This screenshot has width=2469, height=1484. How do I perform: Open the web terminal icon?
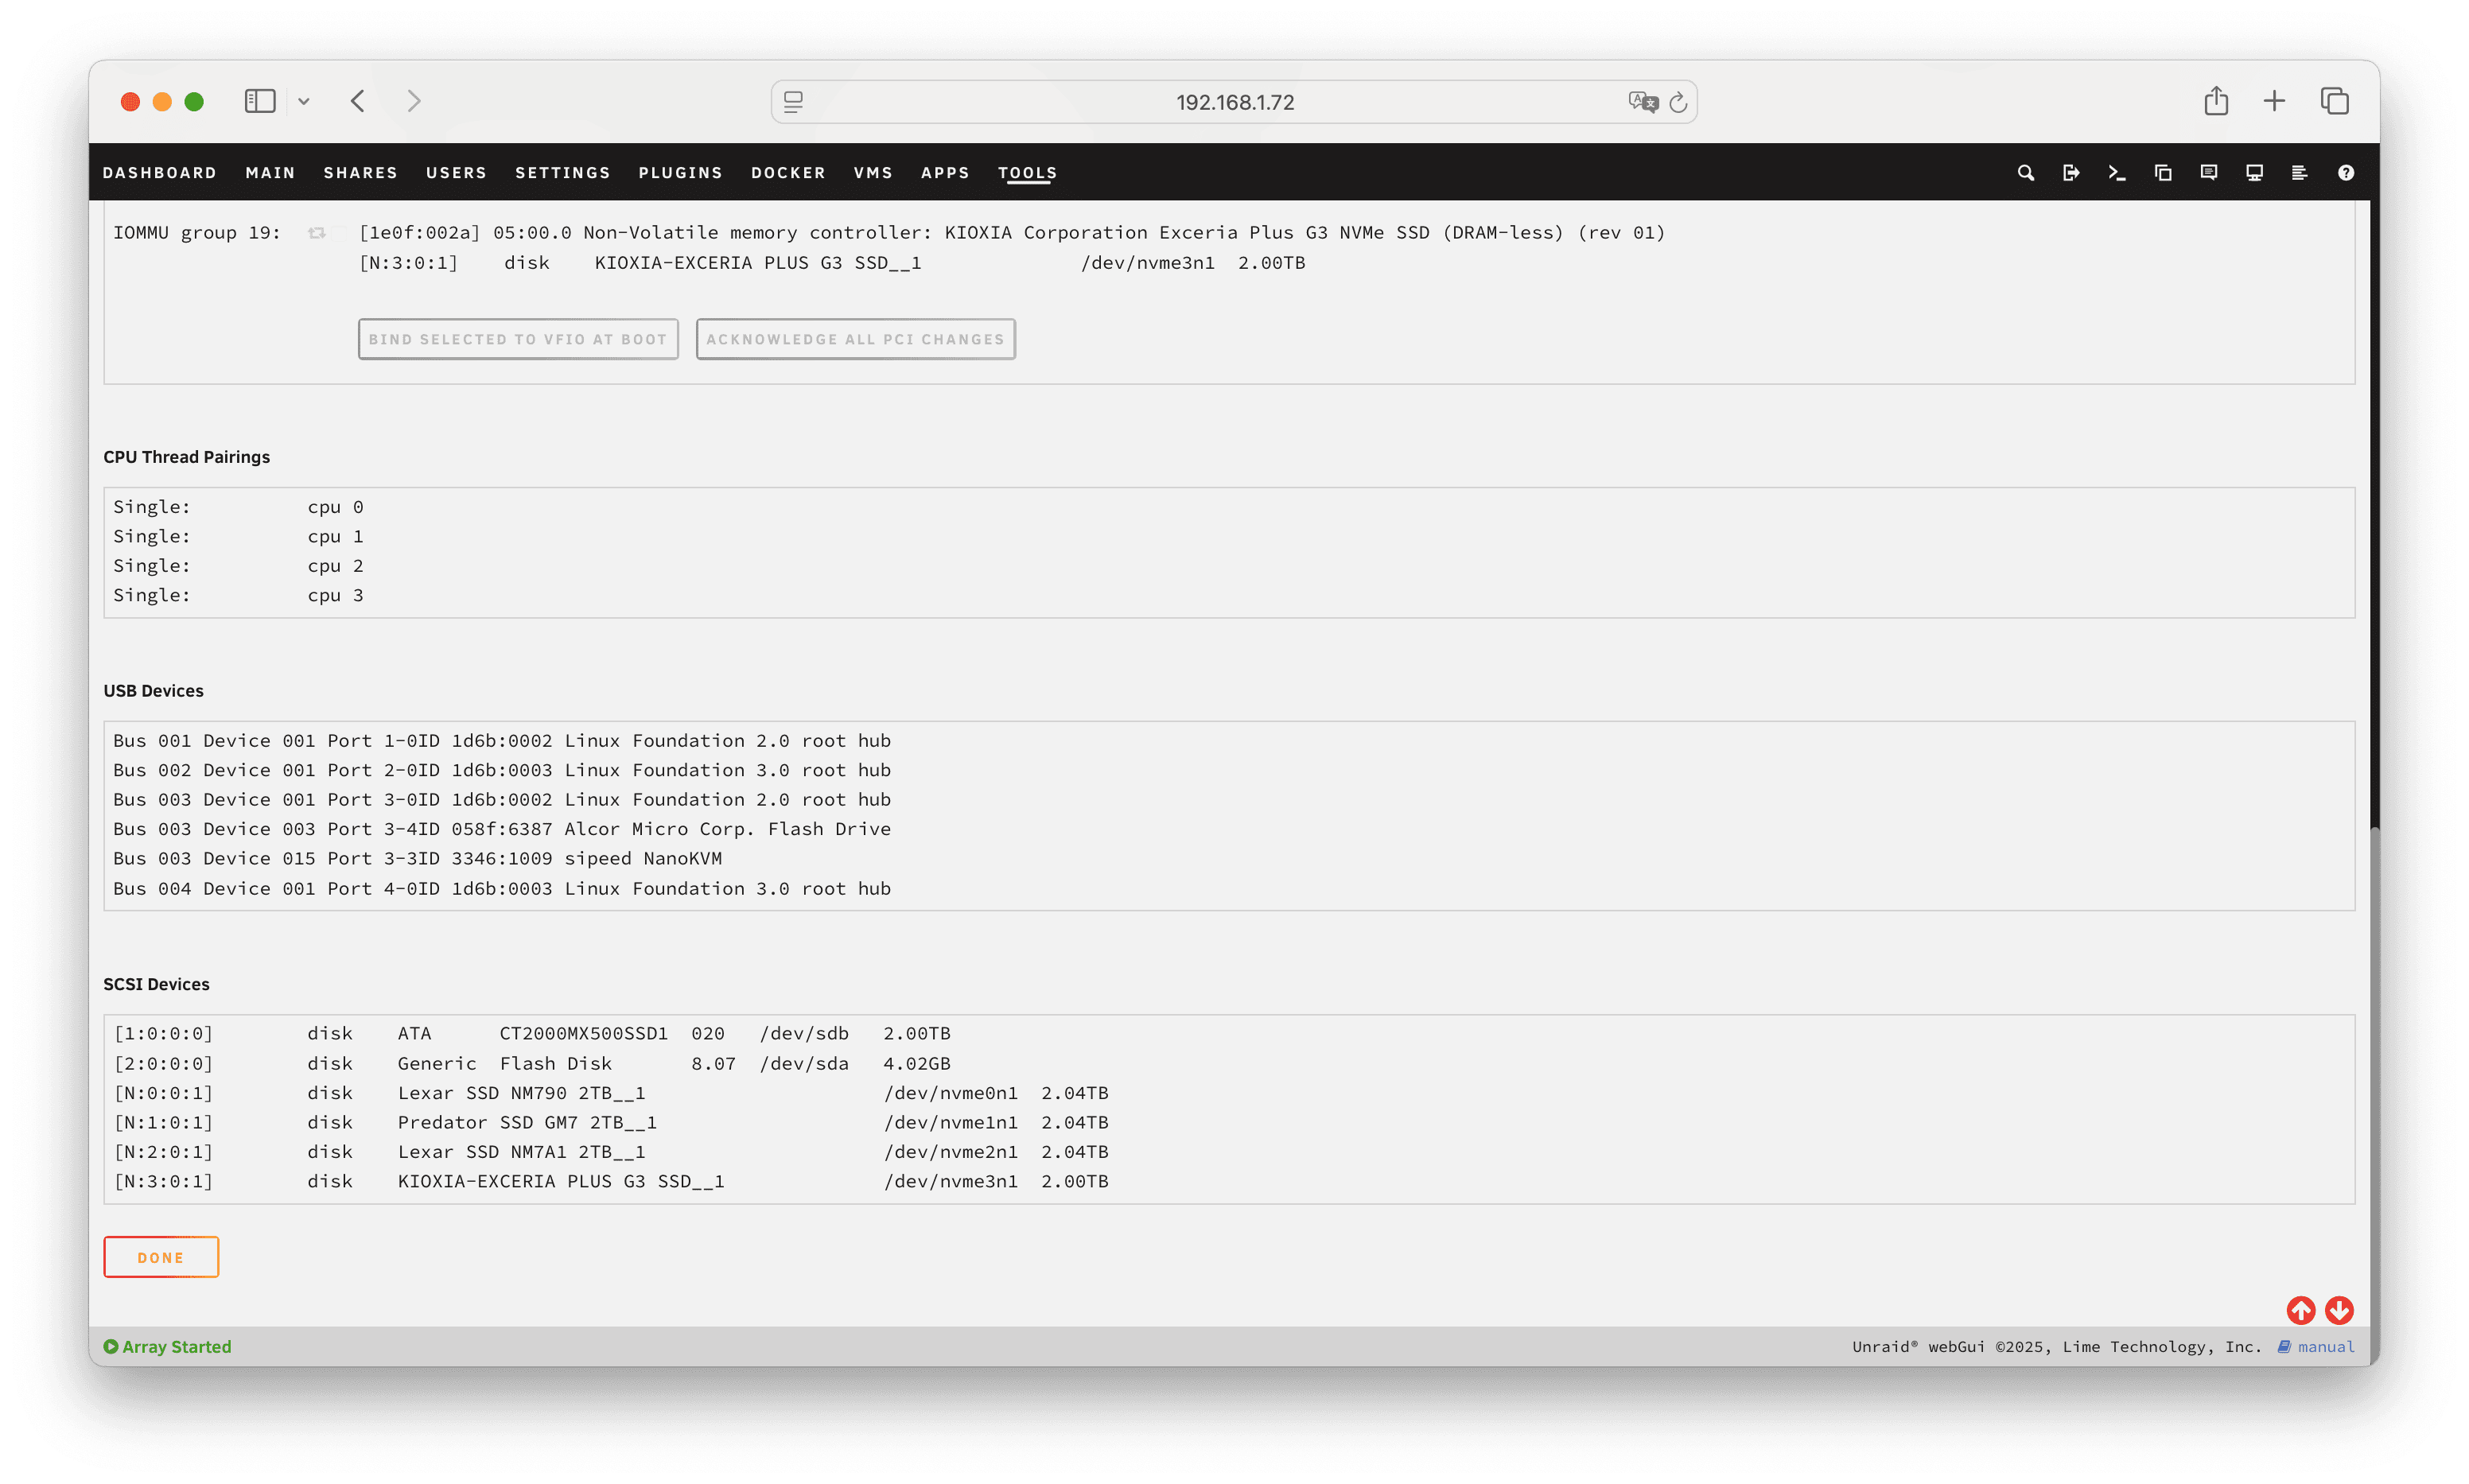click(2116, 173)
